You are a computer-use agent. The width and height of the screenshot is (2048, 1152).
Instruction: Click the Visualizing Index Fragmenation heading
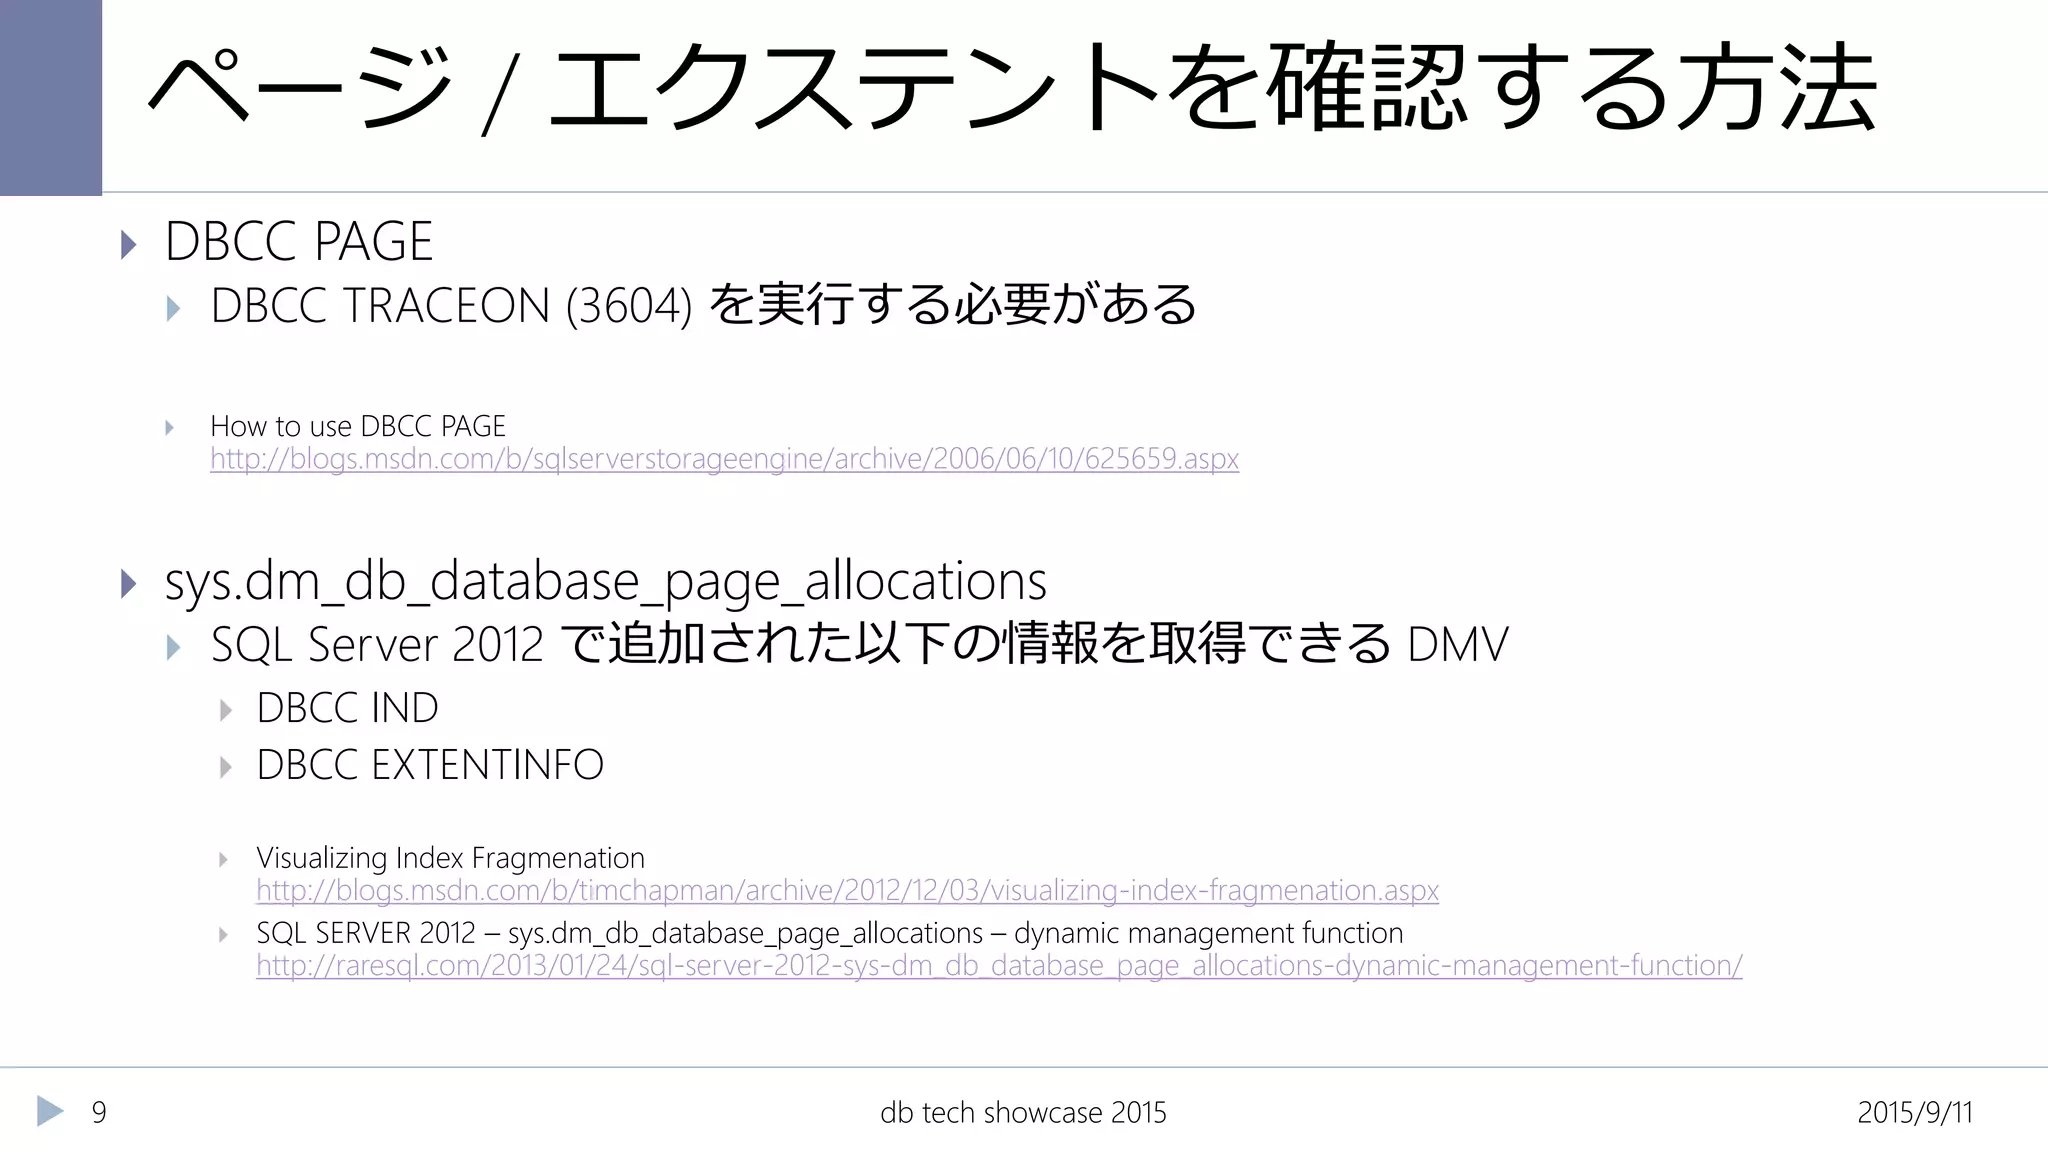click(450, 858)
